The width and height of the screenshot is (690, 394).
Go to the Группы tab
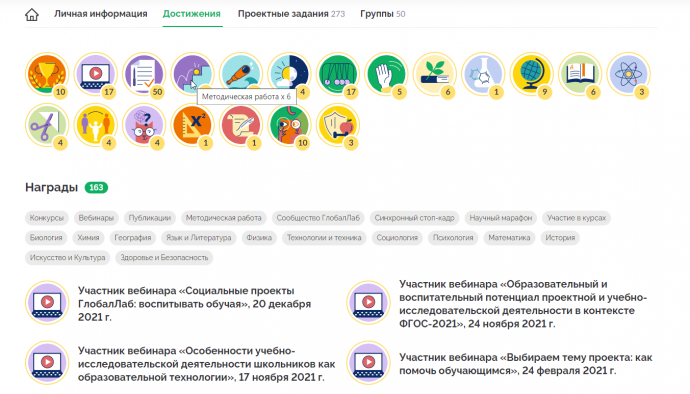(382, 14)
